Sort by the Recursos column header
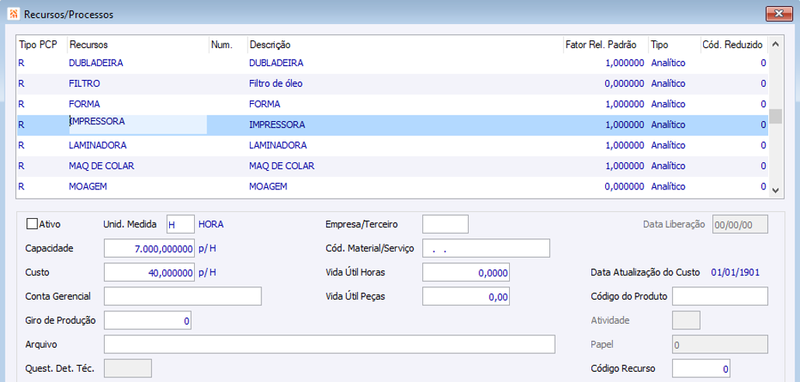The image size is (800, 382). point(138,45)
